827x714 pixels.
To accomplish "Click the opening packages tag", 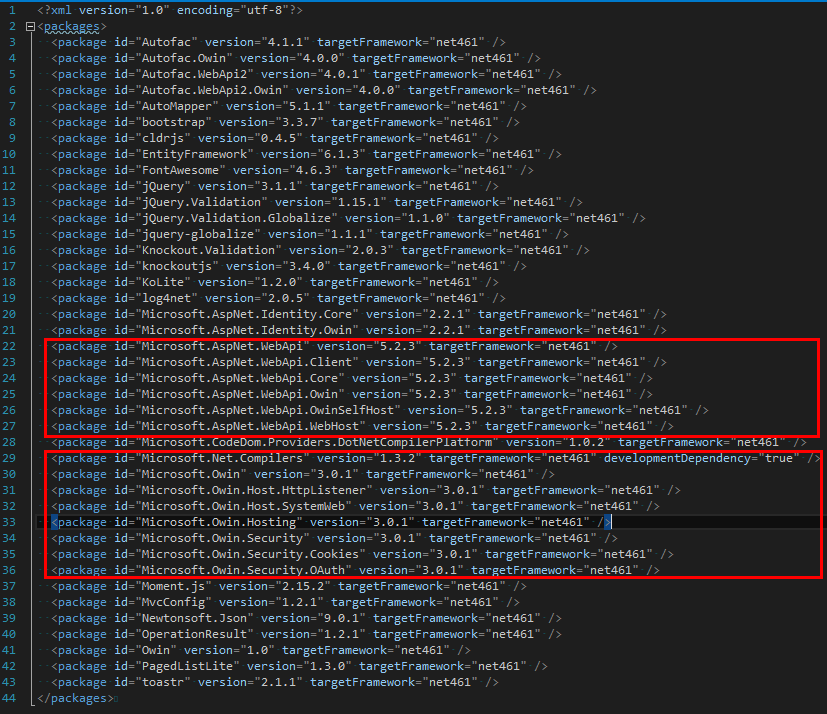I will [x=72, y=26].
